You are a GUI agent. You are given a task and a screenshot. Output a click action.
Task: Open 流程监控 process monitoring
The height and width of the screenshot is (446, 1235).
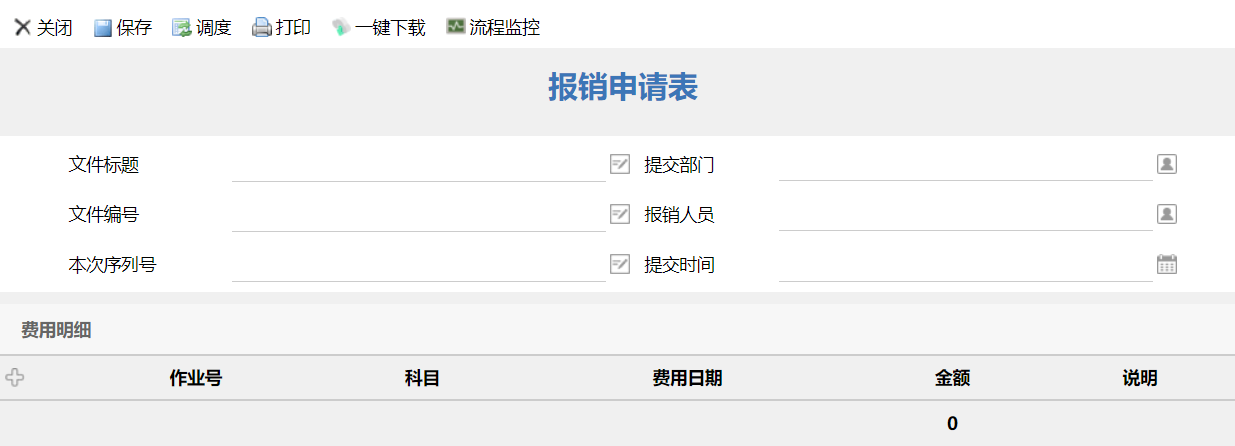[493, 28]
